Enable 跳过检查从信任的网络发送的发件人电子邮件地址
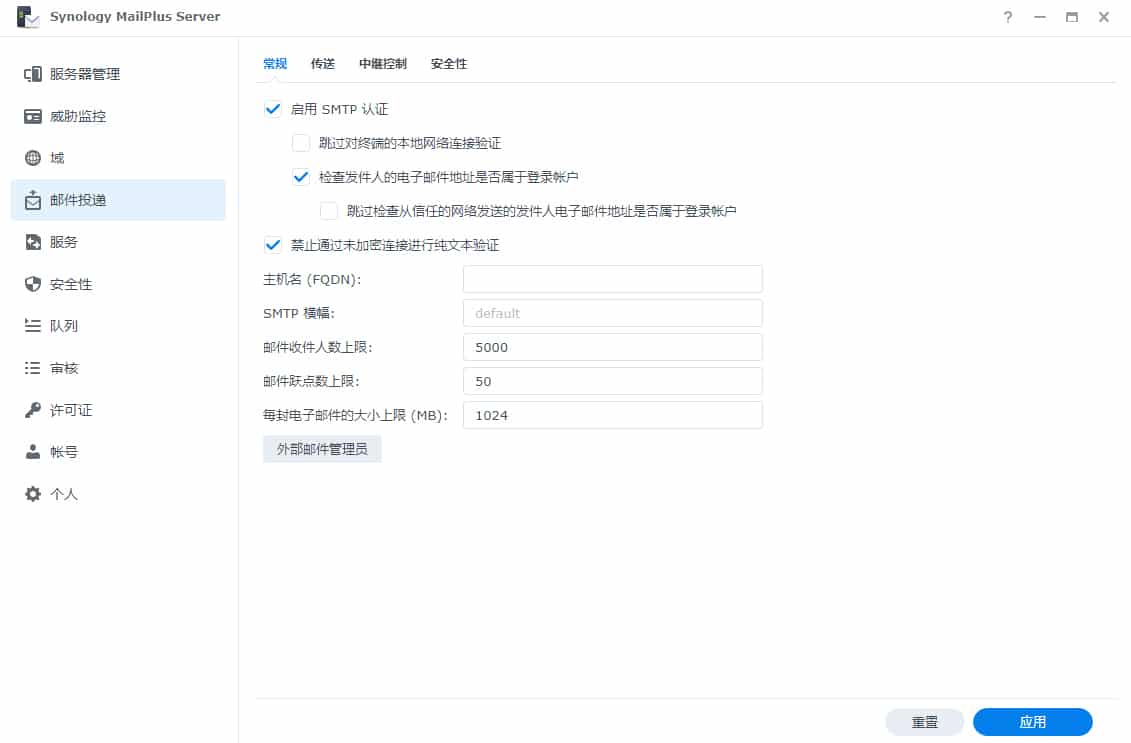The image size is (1131, 743). click(x=328, y=210)
